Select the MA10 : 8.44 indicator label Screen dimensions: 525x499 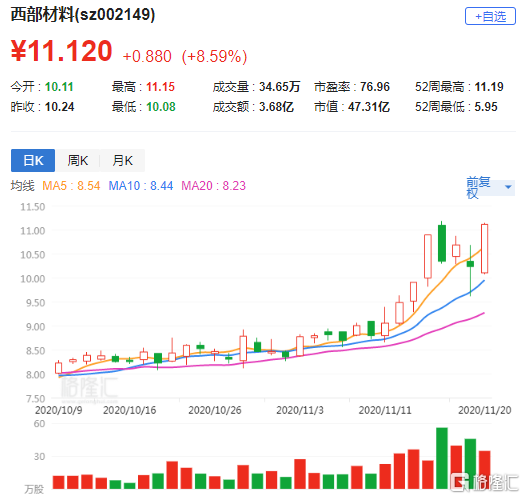point(141,186)
